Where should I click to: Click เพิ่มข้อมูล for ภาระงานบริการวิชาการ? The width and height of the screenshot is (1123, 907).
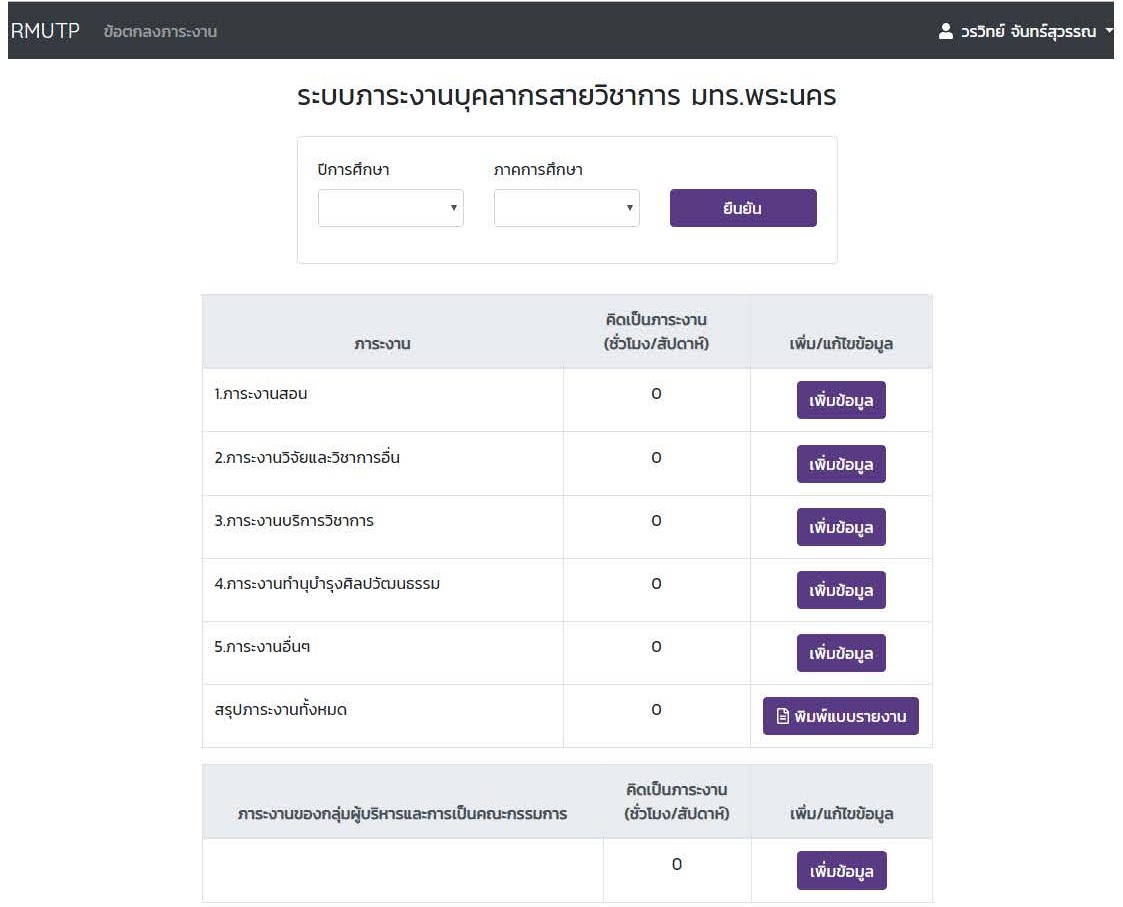tap(840, 527)
